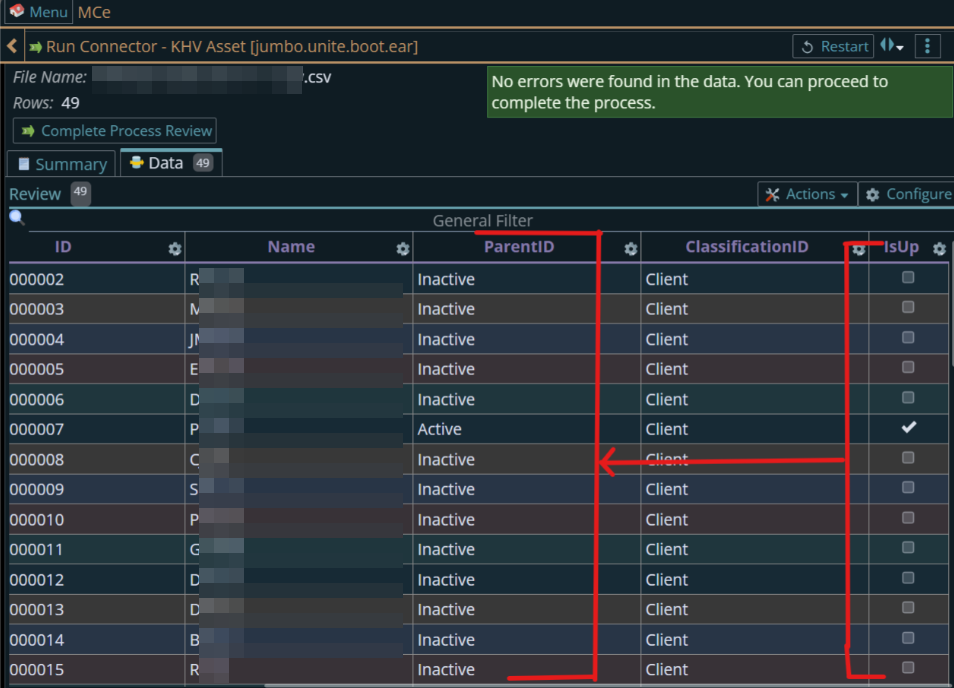
Task: Click the MCe label in top bar
Action: (94, 12)
